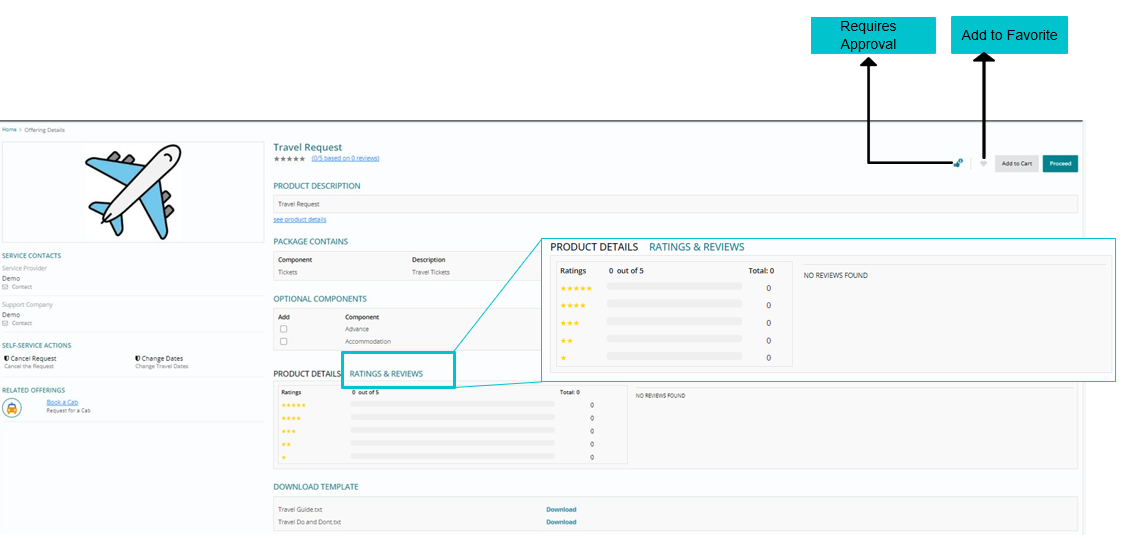Click the shield icon beside Change Dates

(138, 358)
